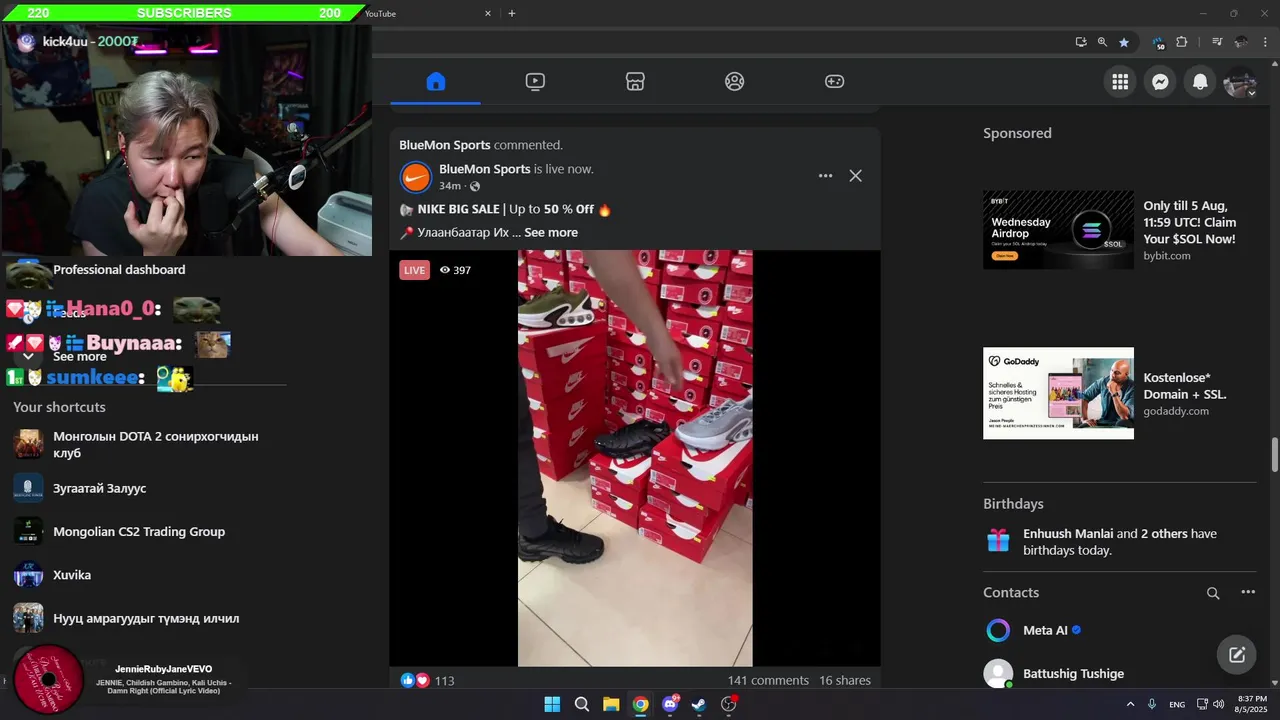The image size is (1280, 720).
Task: Open the Facebook menu grid icon
Action: 1120,82
